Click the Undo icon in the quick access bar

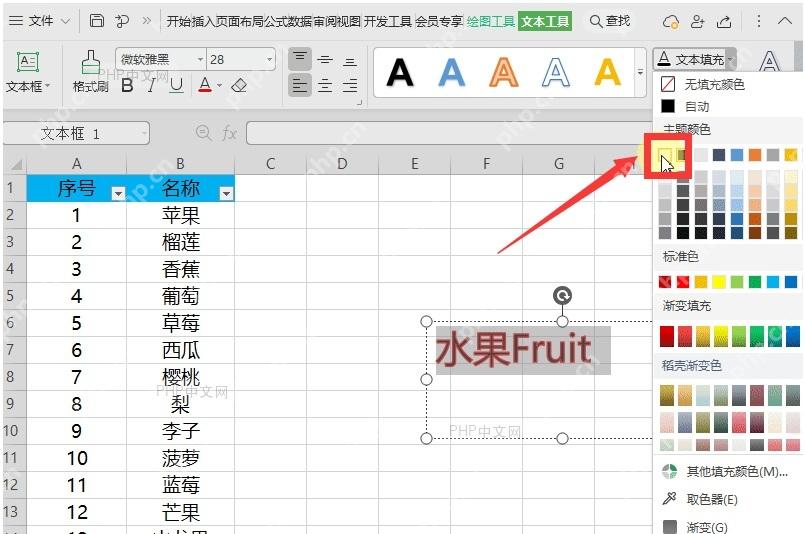coord(122,21)
